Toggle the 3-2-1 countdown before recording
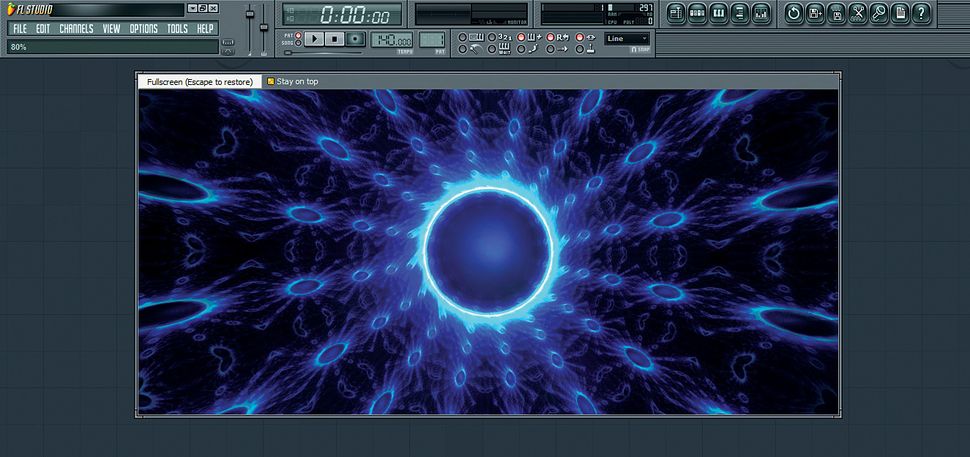This screenshot has width=970, height=457. pyautogui.click(x=491, y=36)
